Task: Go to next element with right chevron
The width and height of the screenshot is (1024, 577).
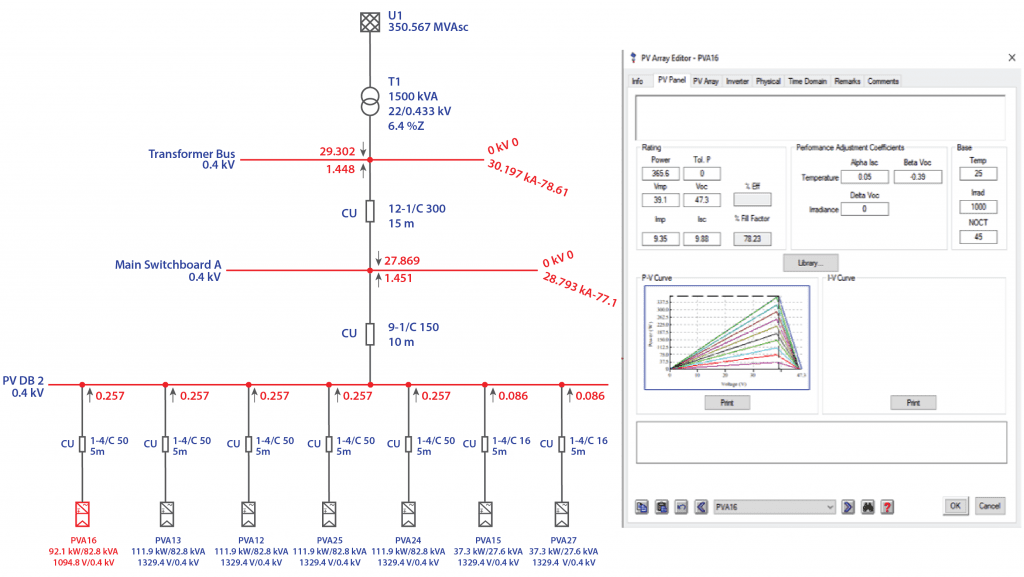Action: [848, 507]
